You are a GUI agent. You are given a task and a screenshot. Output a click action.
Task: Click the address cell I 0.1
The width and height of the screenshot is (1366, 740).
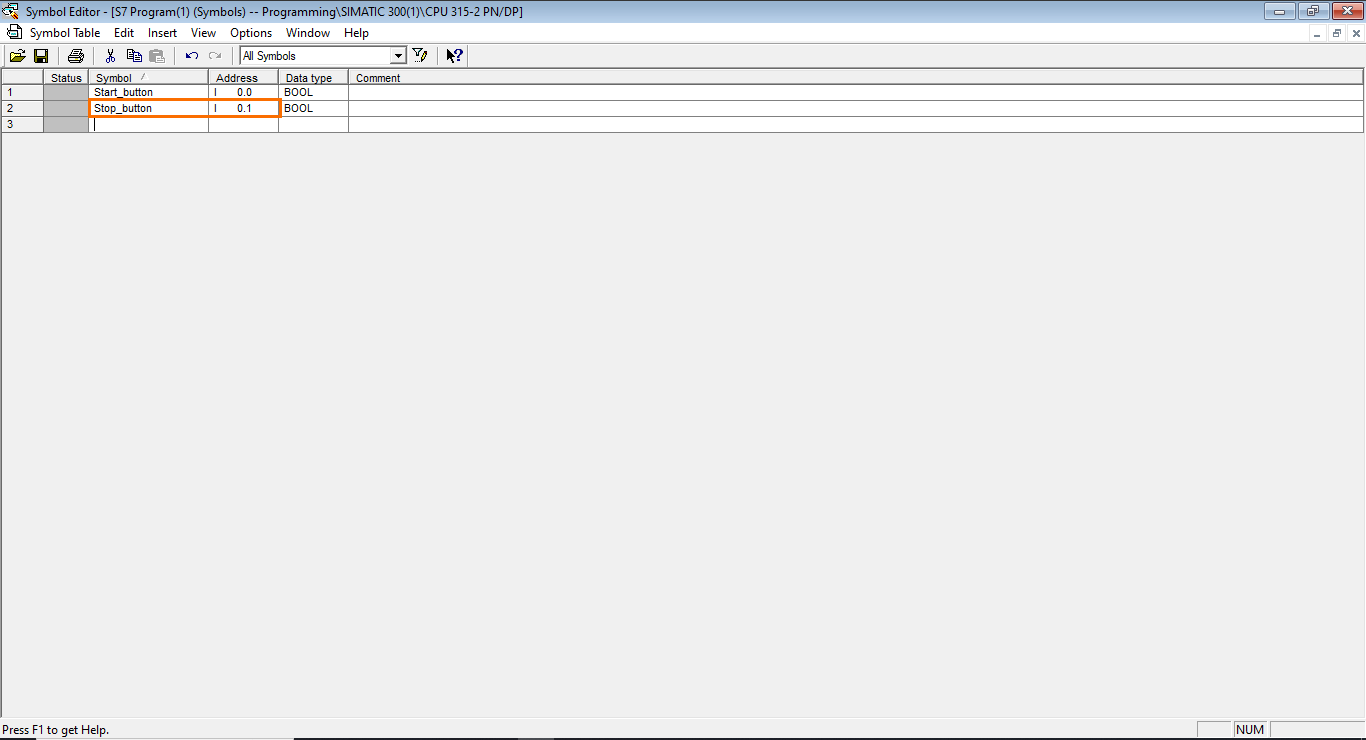pos(243,108)
